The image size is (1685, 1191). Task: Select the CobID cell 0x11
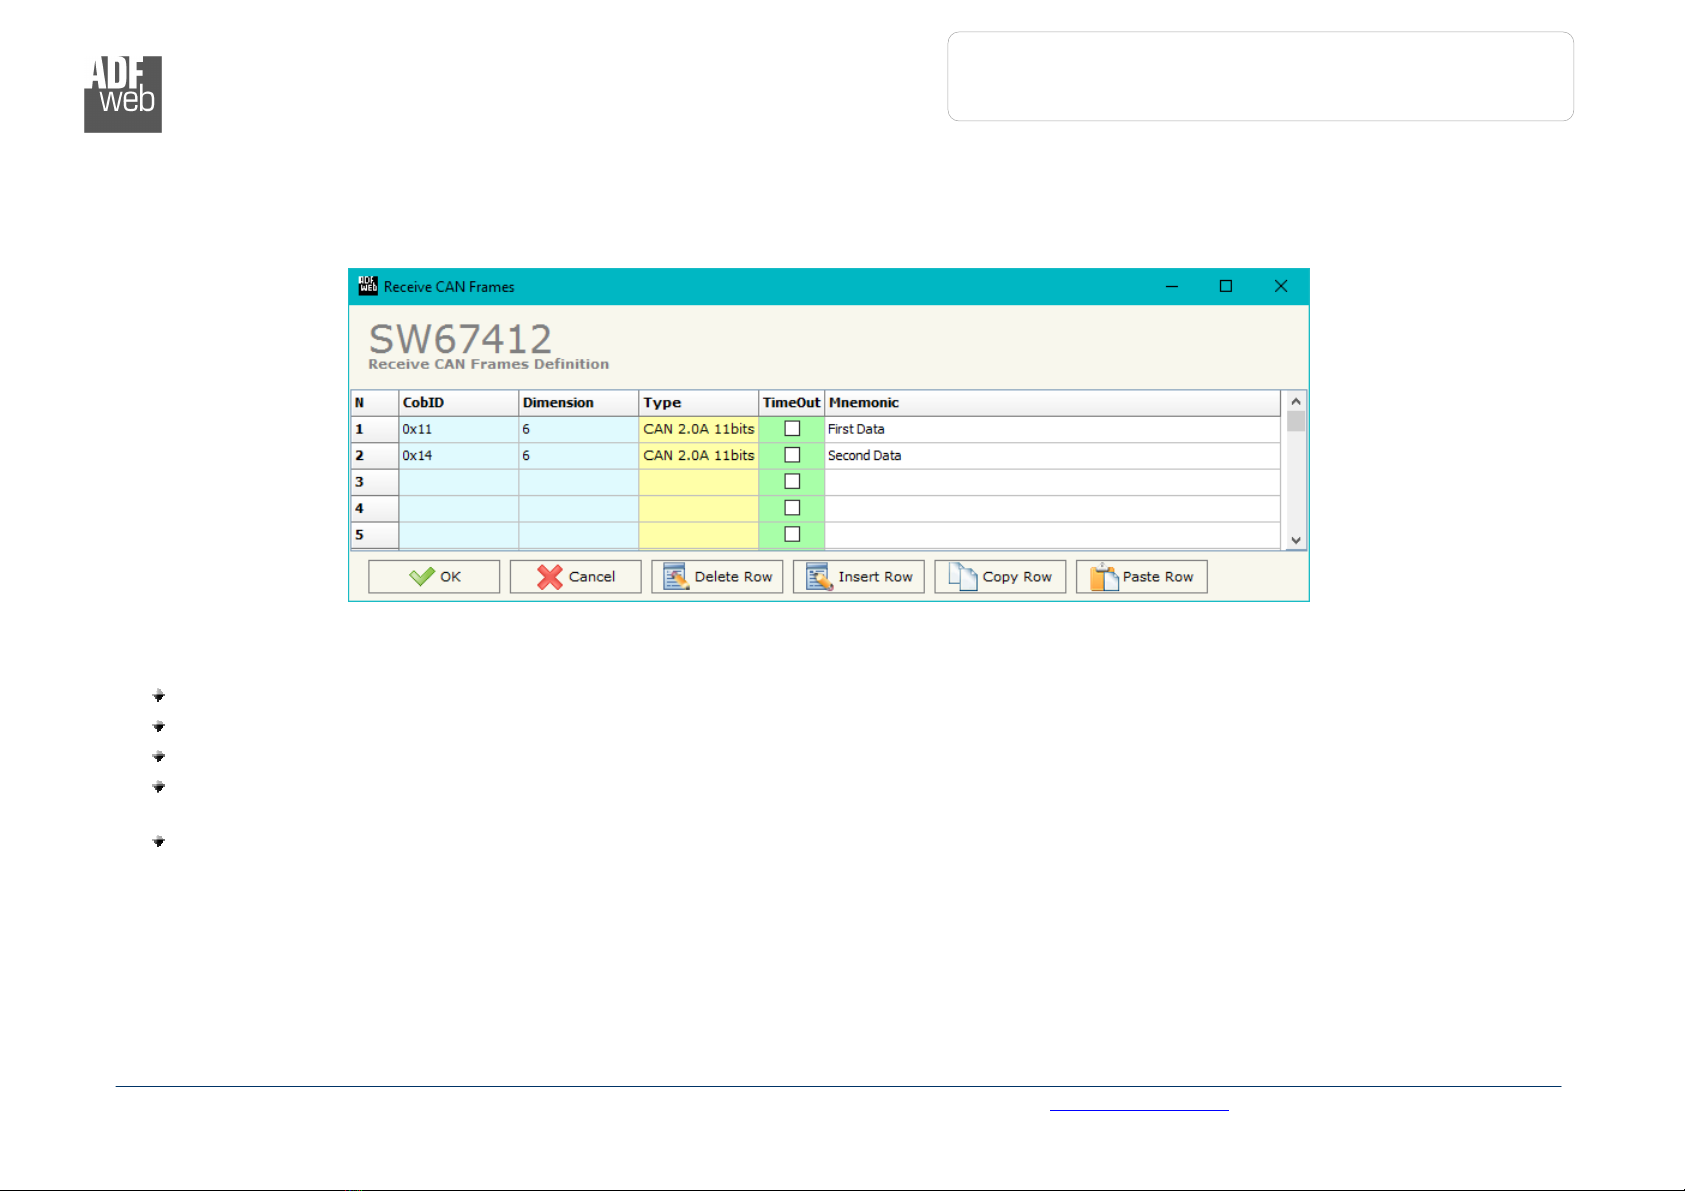pos(458,429)
